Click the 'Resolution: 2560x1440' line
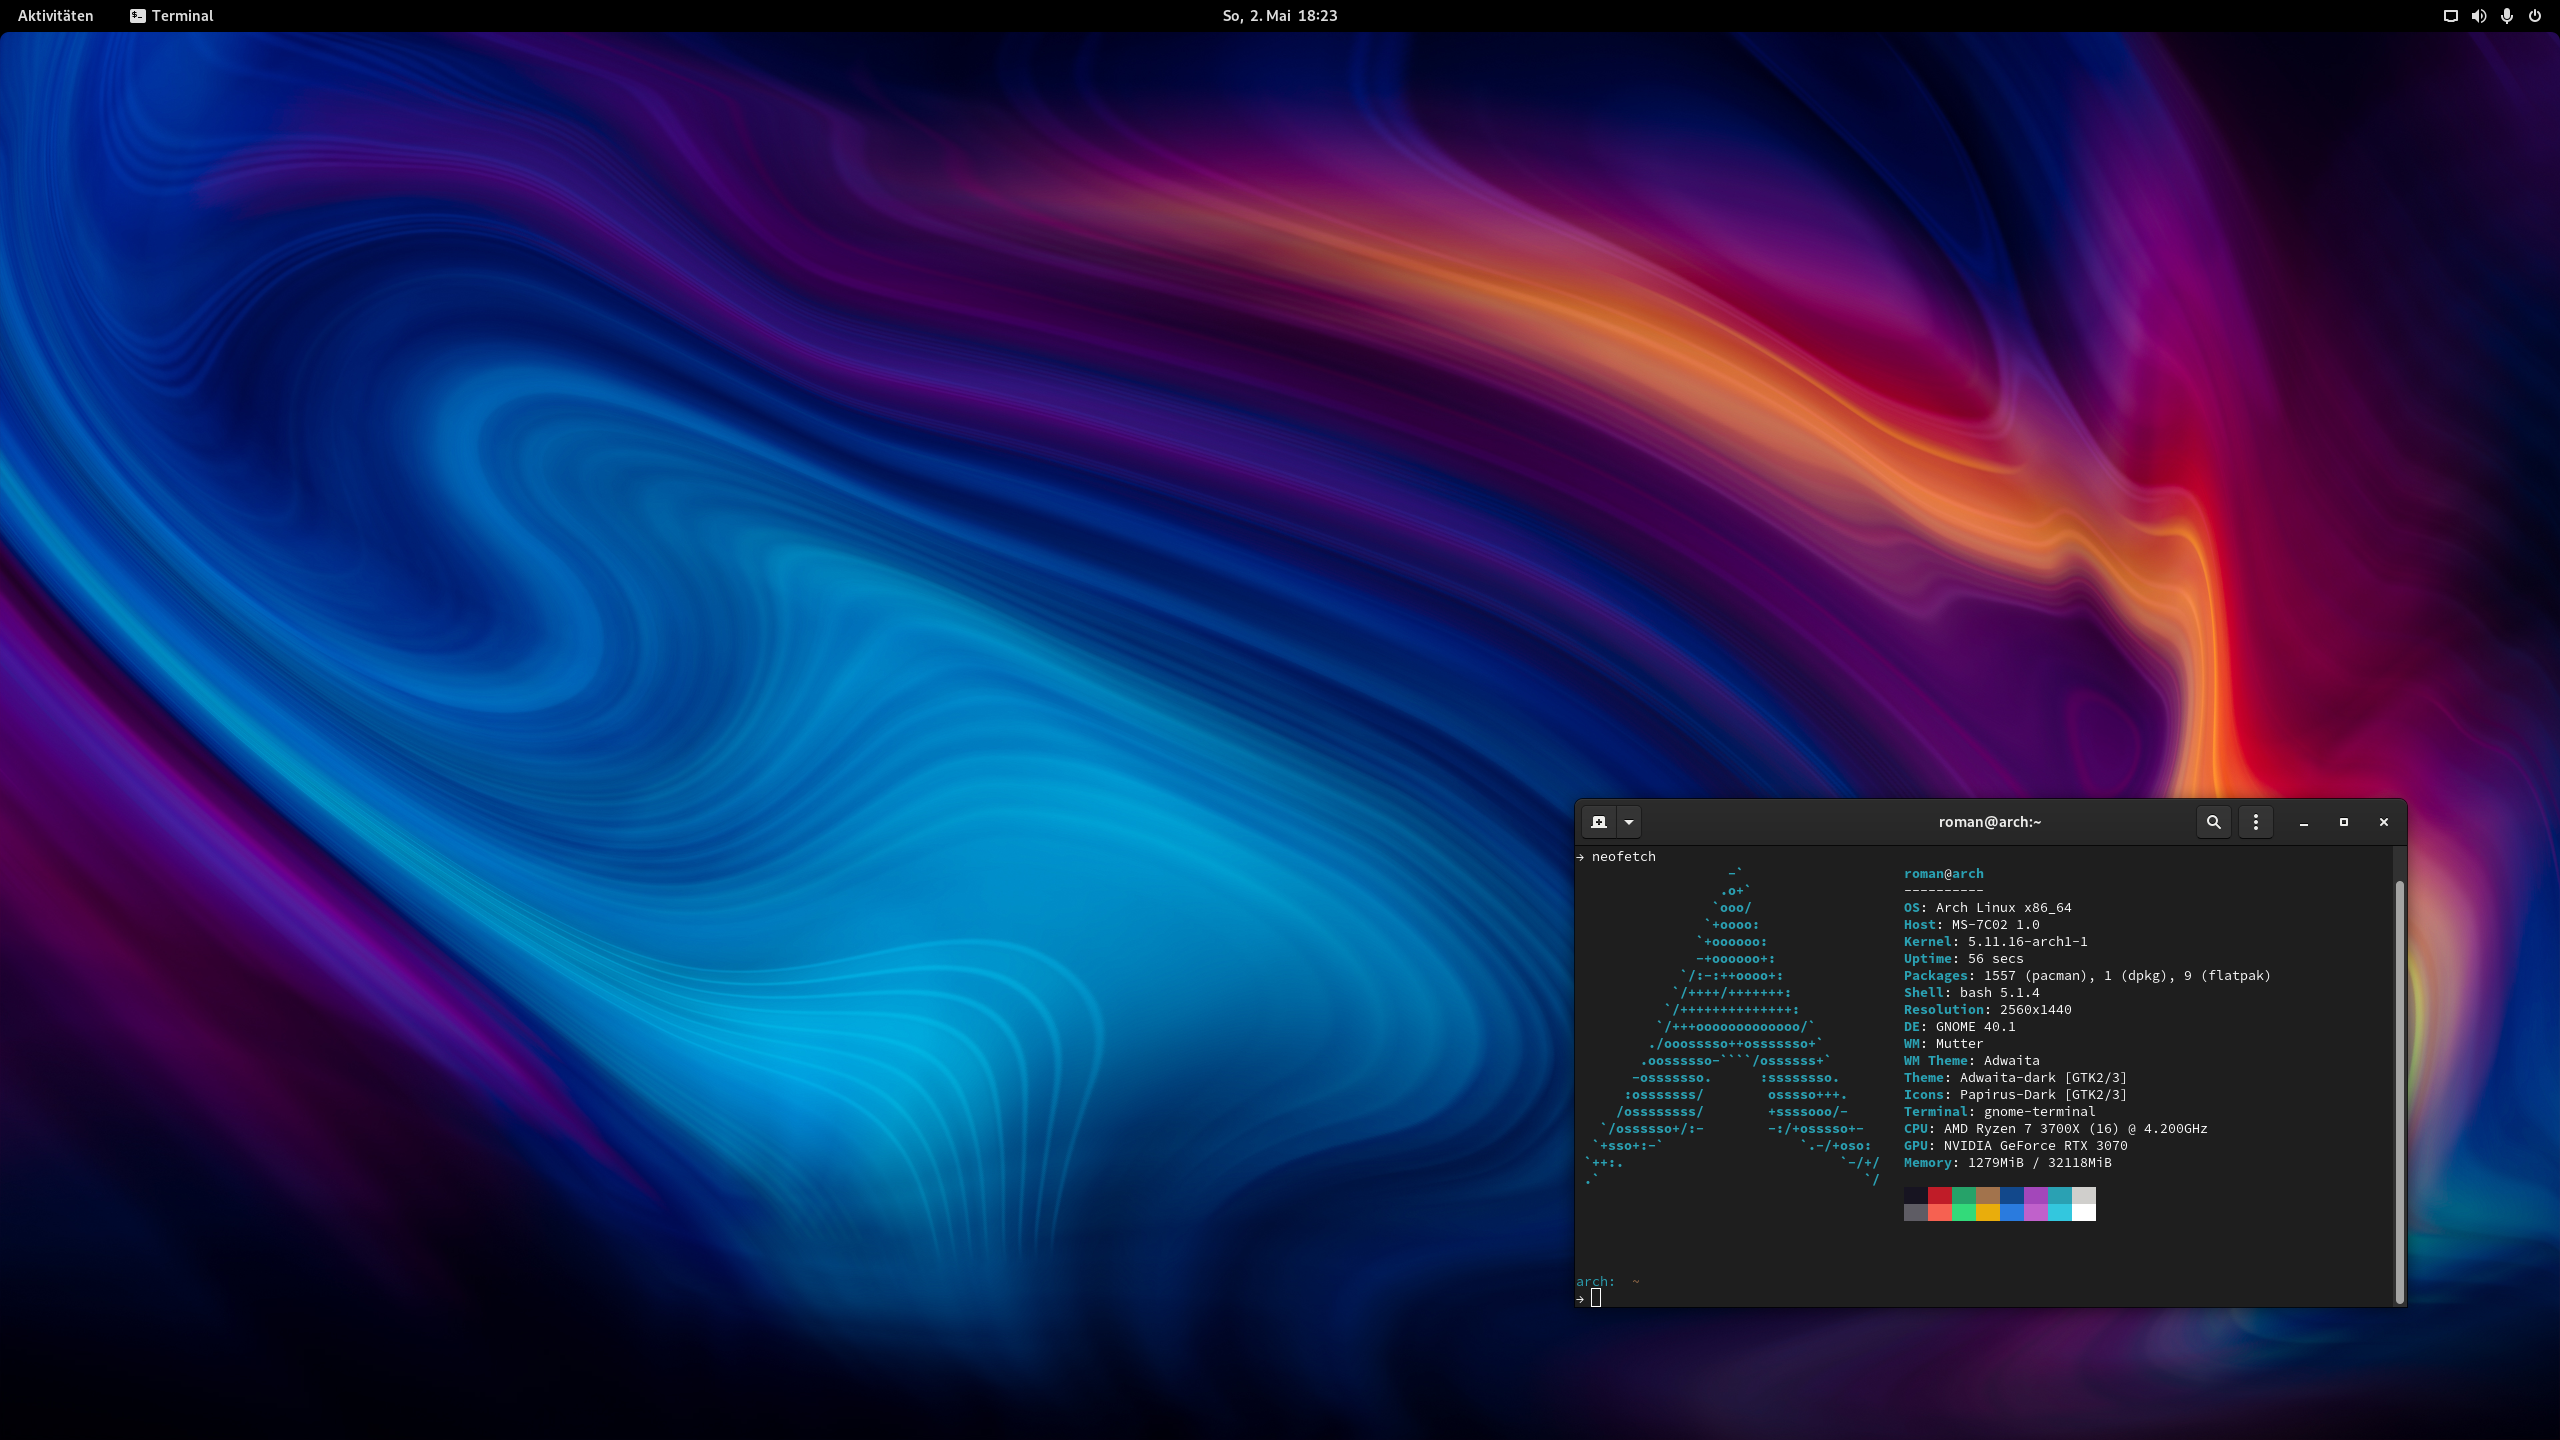The image size is (2560, 1440). [x=1988, y=1010]
